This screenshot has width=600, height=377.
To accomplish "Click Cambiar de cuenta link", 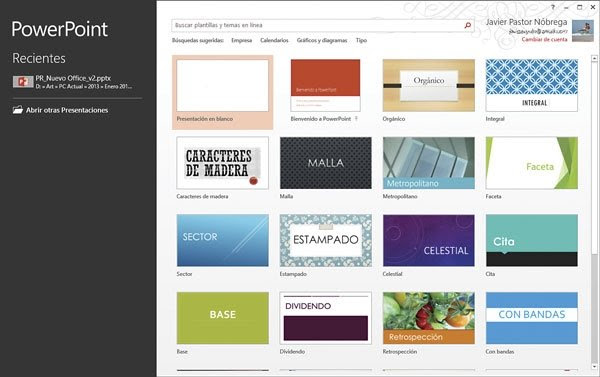I will 545,39.
